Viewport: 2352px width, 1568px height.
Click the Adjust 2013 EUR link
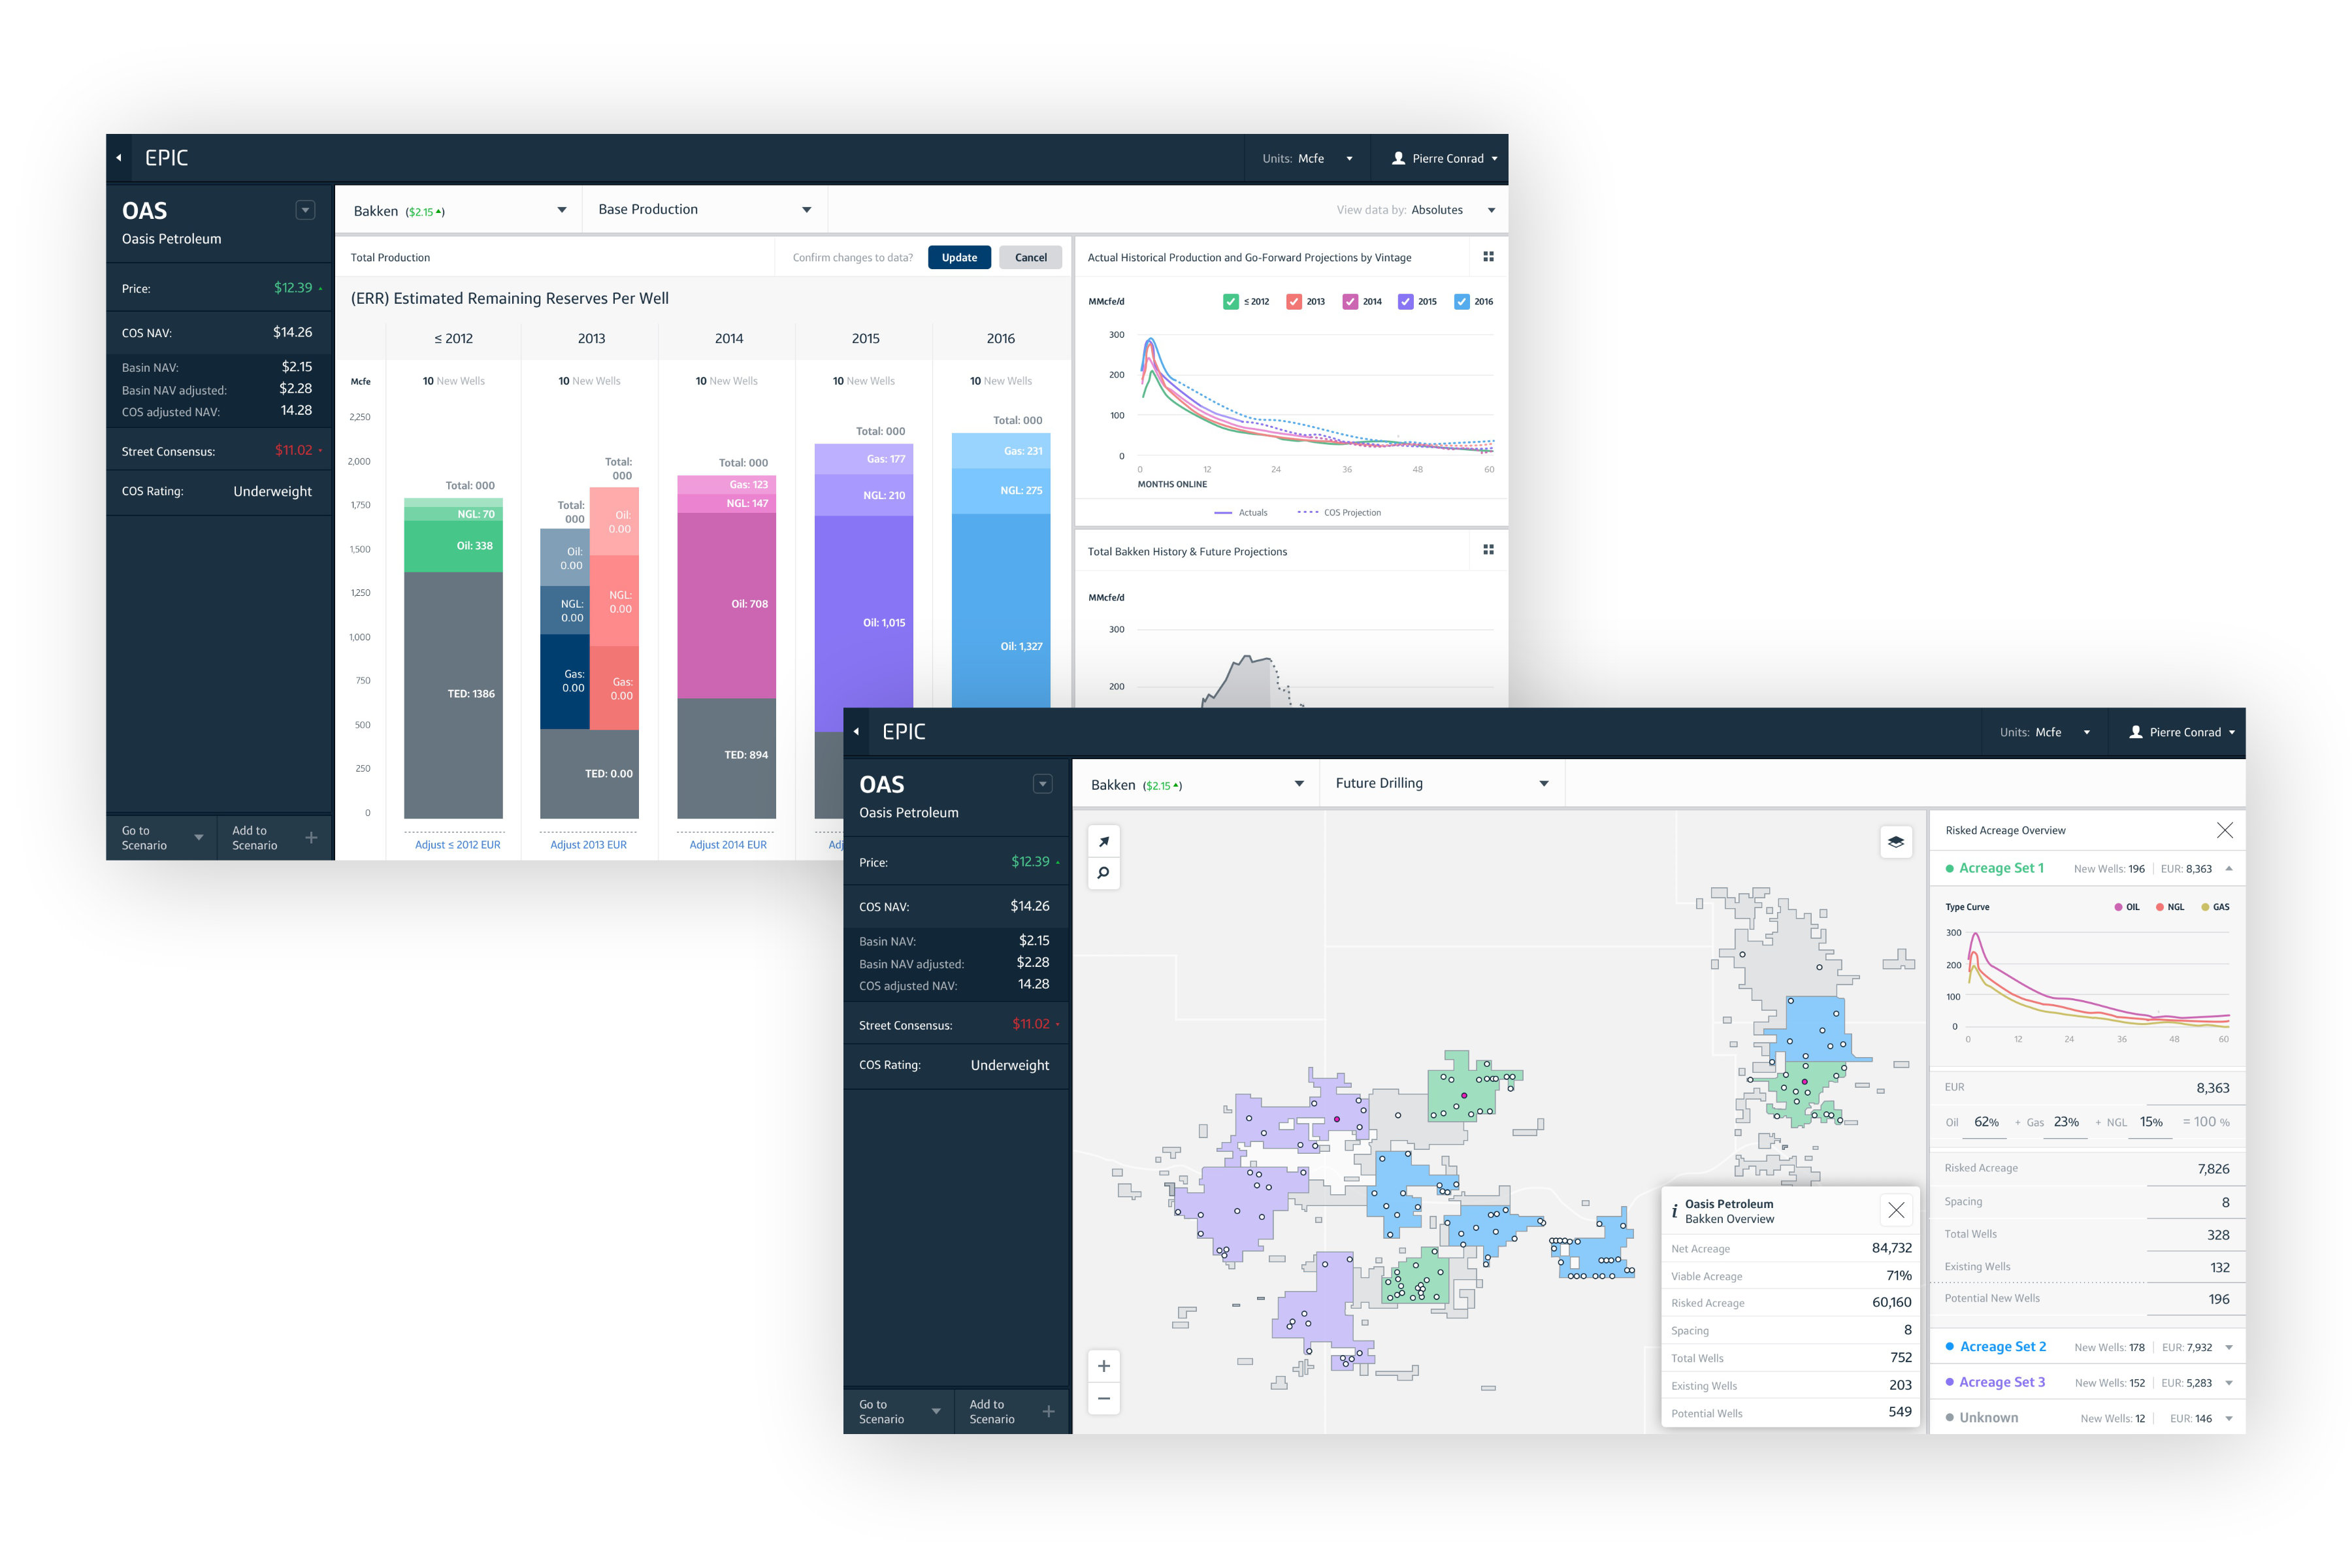588,844
